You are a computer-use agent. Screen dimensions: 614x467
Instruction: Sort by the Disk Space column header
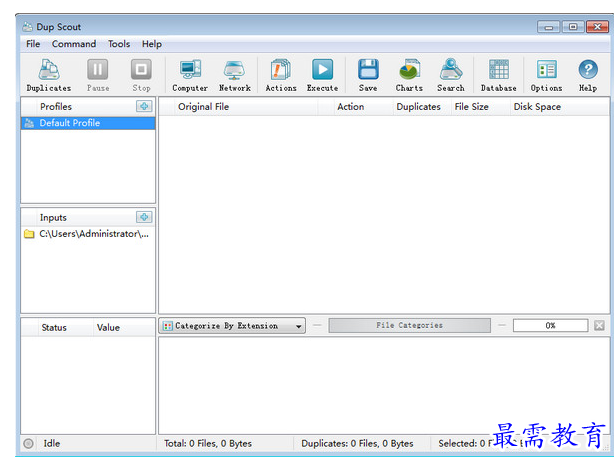(x=537, y=106)
